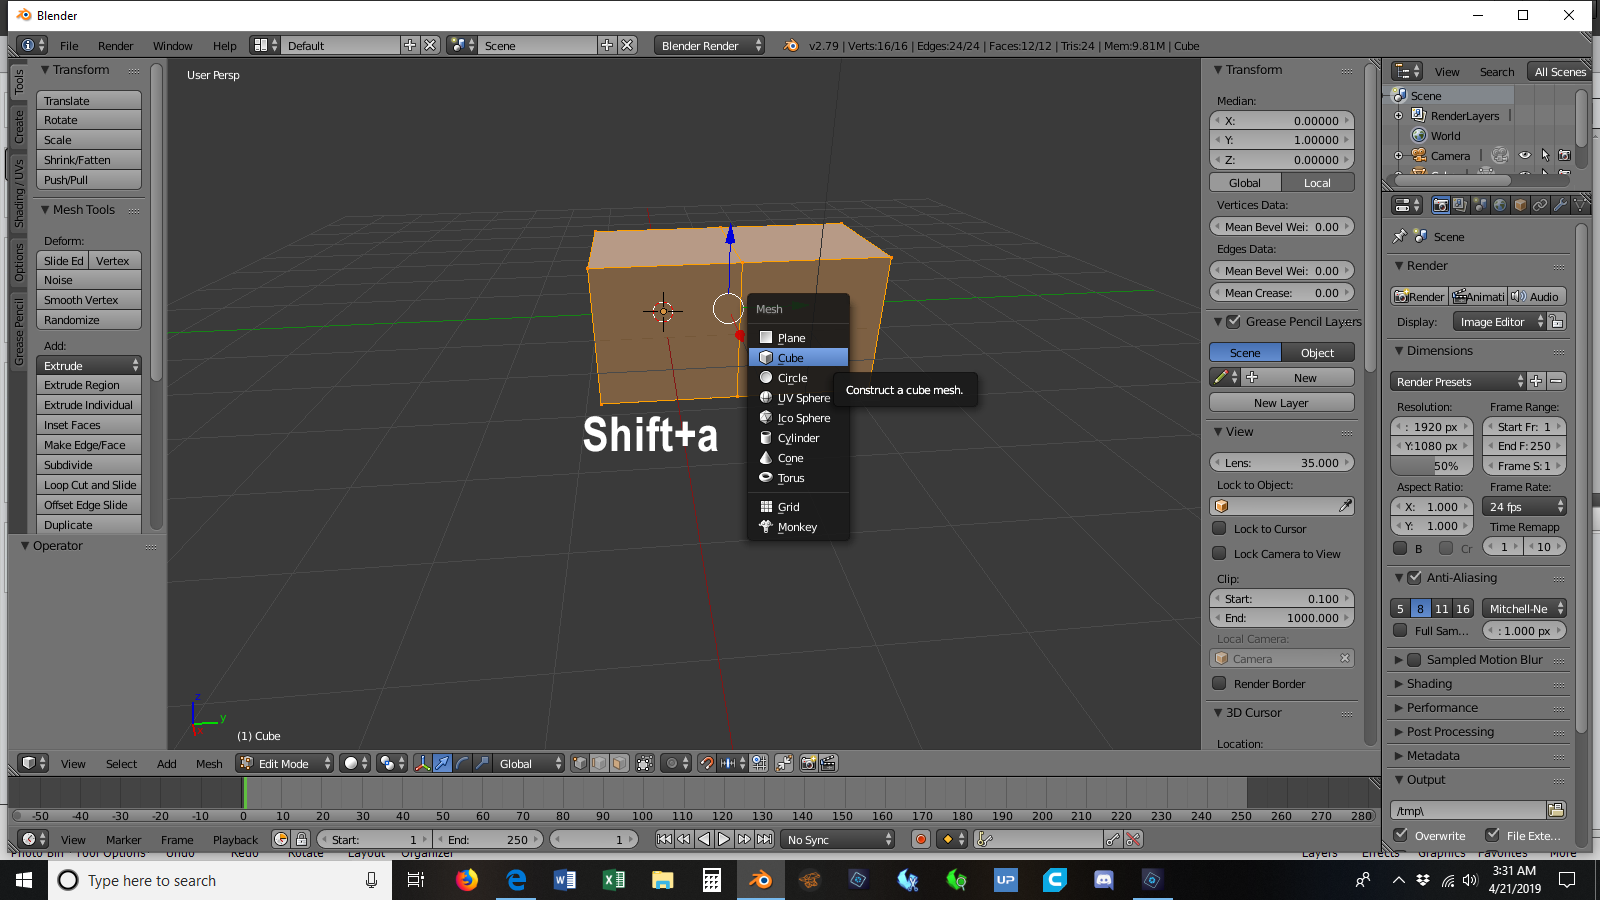Enable the Lock to Cursor checkbox

tap(1219, 528)
